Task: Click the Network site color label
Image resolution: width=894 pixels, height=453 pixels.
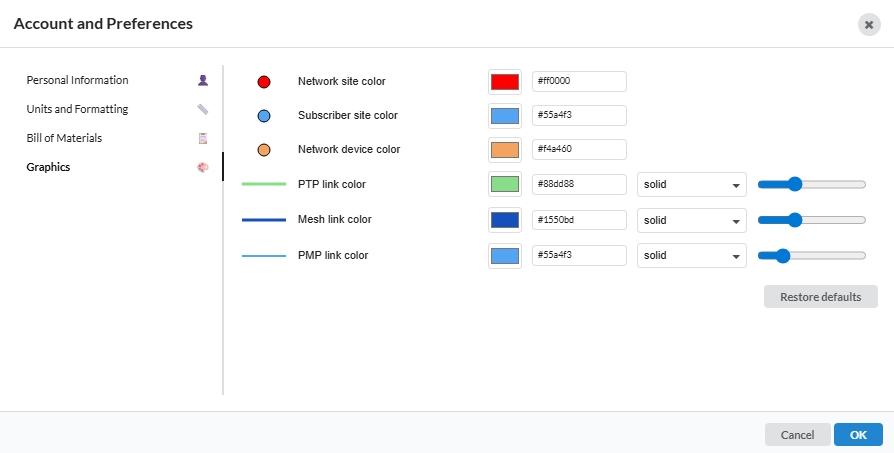Action: (x=342, y=81)
